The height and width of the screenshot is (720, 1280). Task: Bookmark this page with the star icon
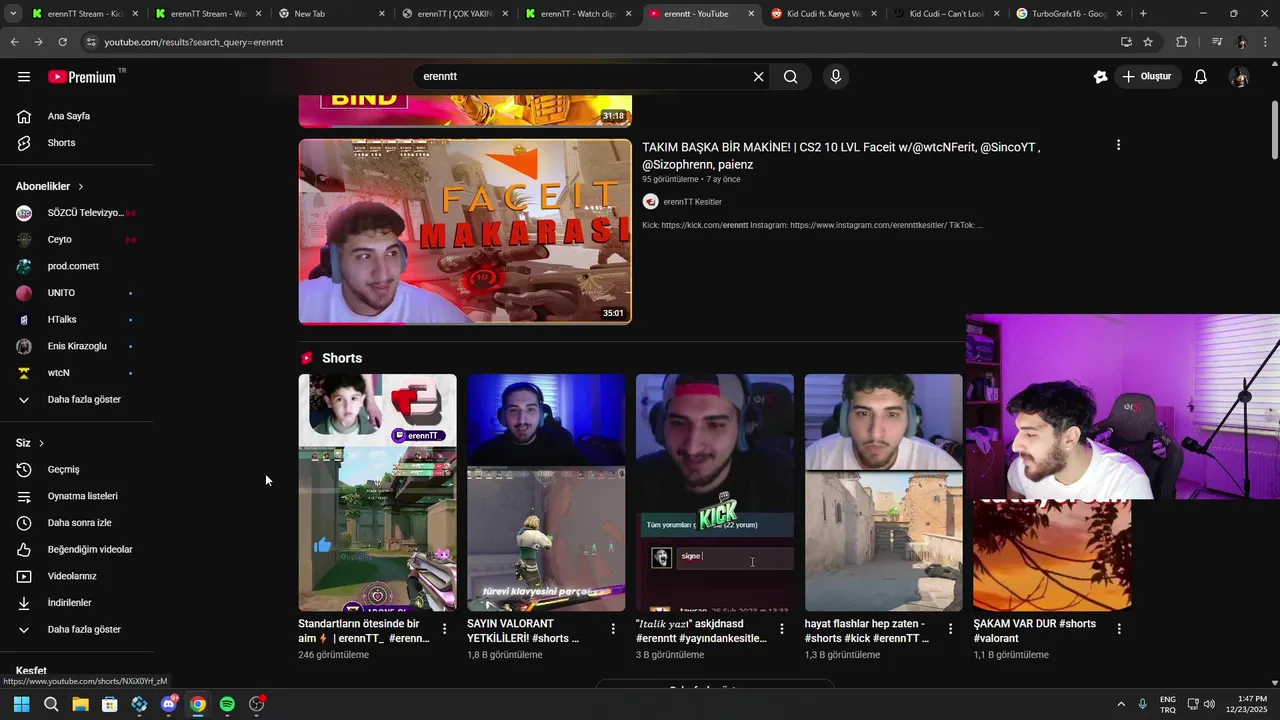(1148, 42)
